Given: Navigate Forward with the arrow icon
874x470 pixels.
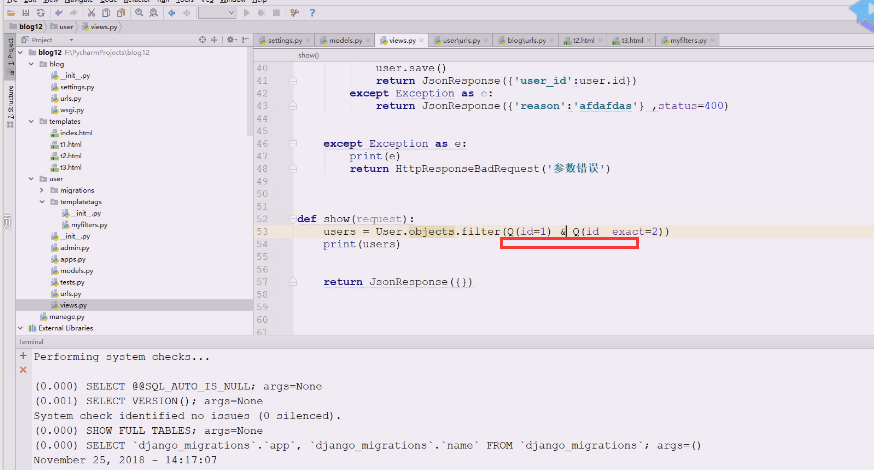Looking at the screenshot, I should click(186, 13).
